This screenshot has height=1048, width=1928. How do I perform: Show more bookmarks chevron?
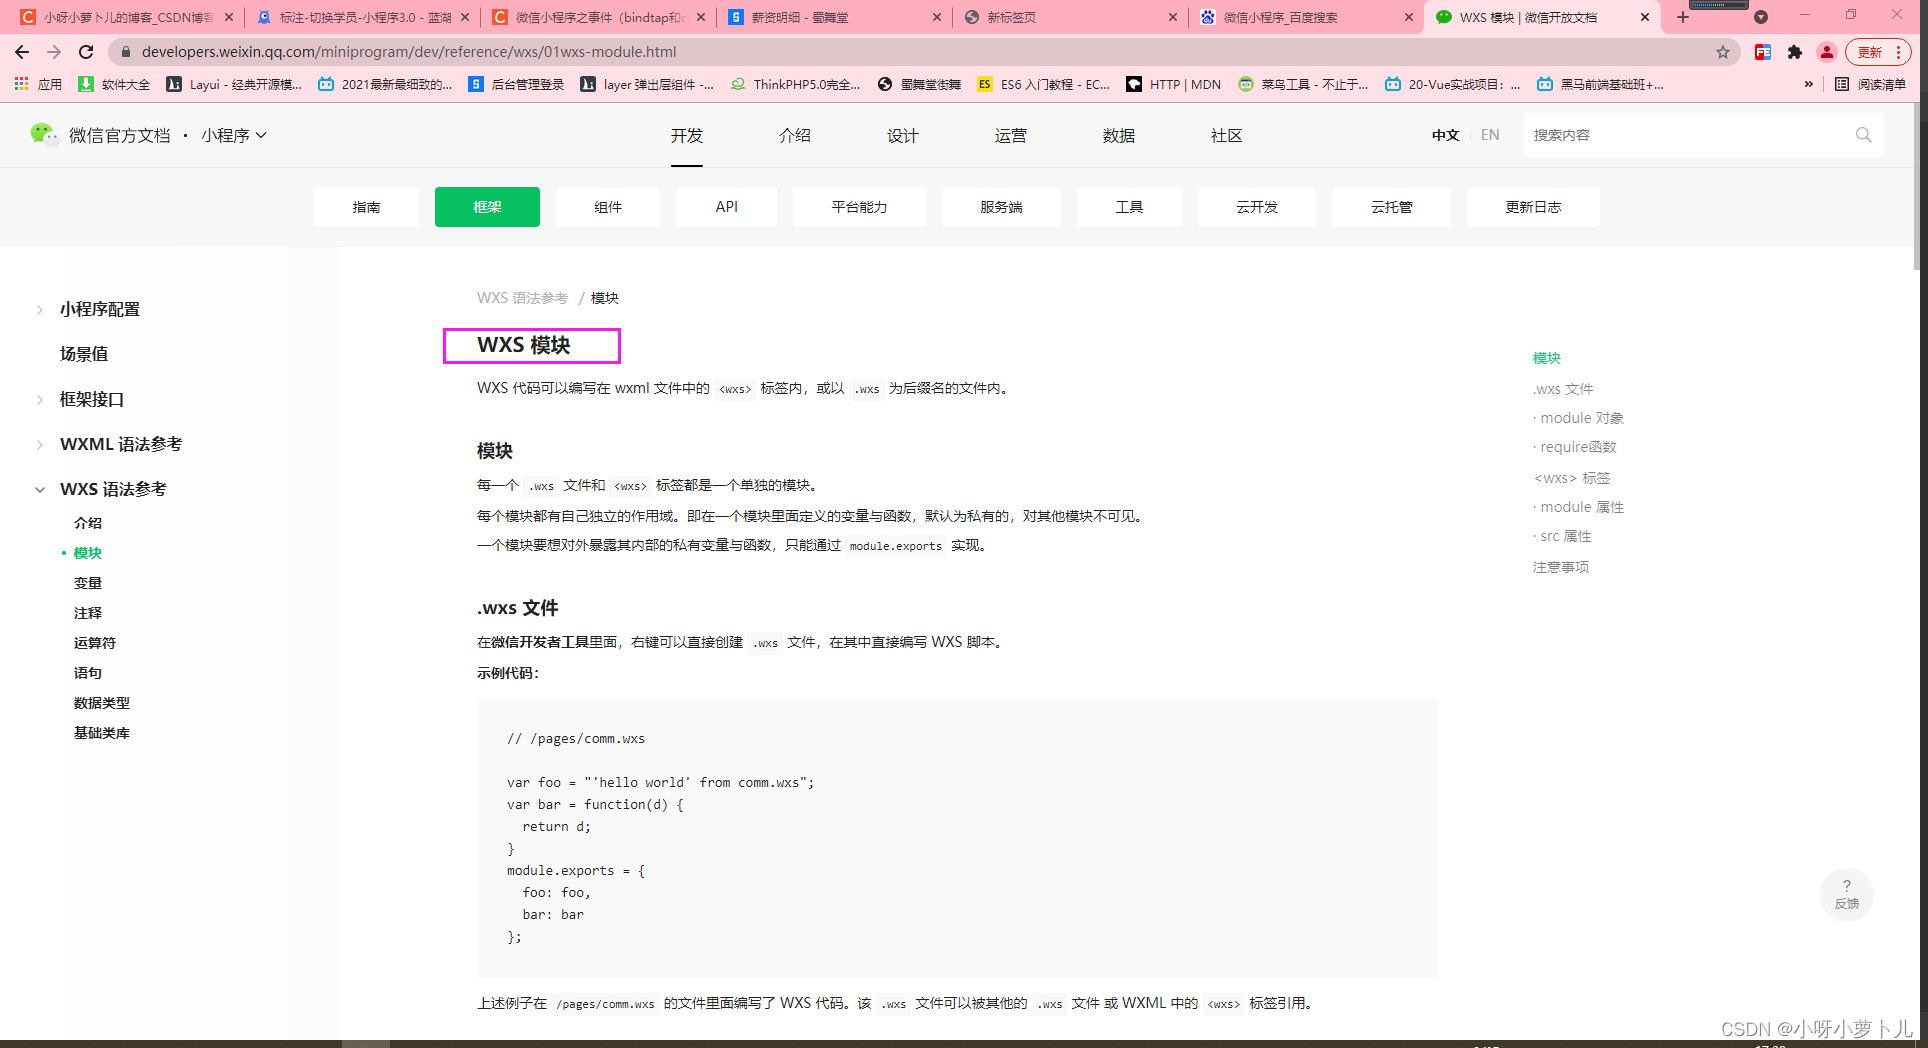click(1808, 84)
